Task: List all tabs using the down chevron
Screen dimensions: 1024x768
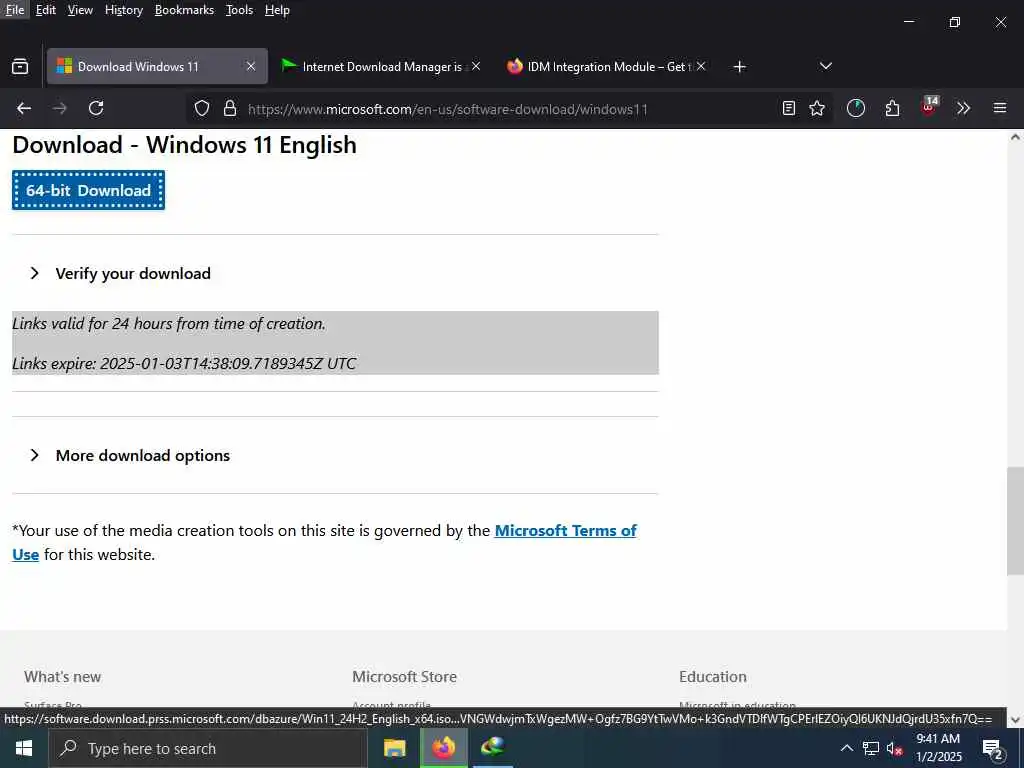Action: pyautogui.click(x=825, y=66)
